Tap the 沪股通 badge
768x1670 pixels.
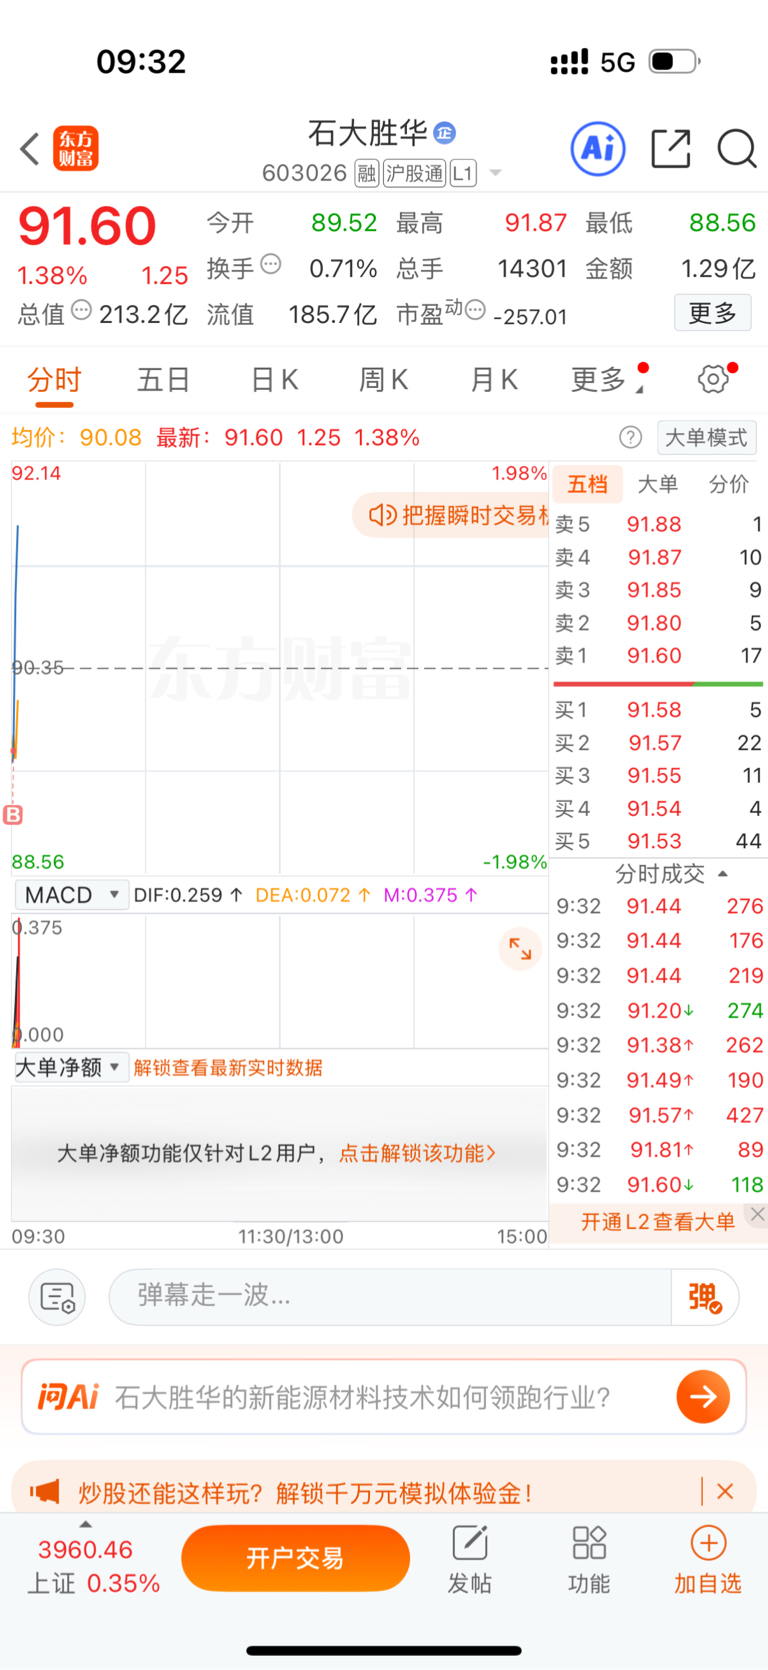coord(414,174)
